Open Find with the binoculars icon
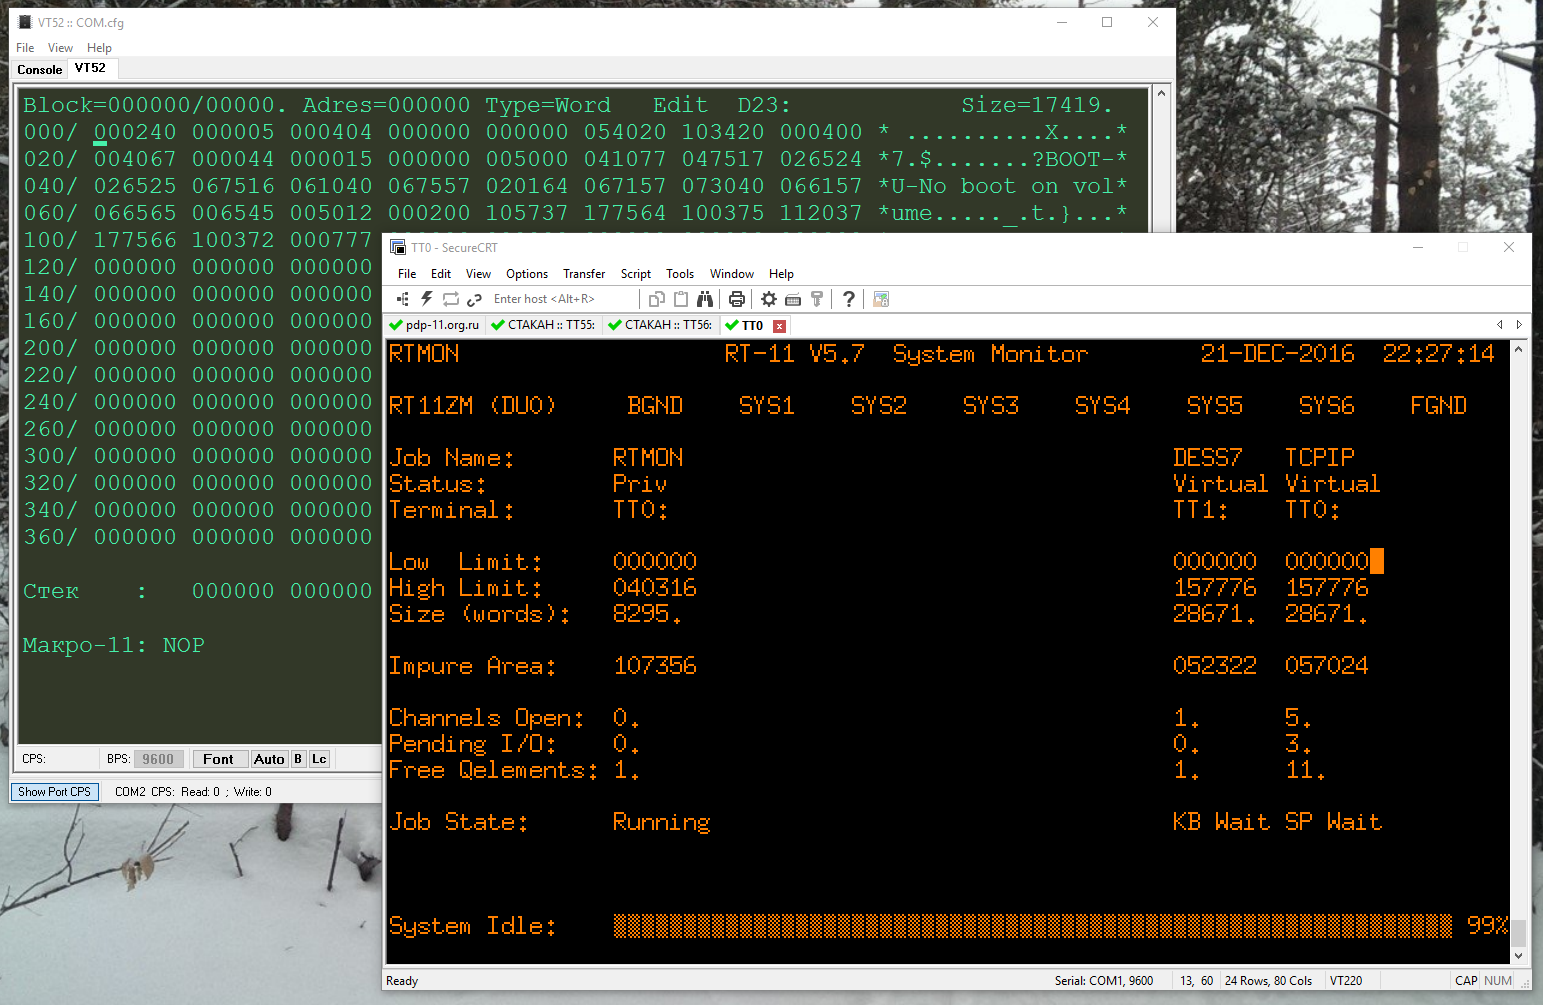This screenshot has height=1005, width=1543. 705,299
